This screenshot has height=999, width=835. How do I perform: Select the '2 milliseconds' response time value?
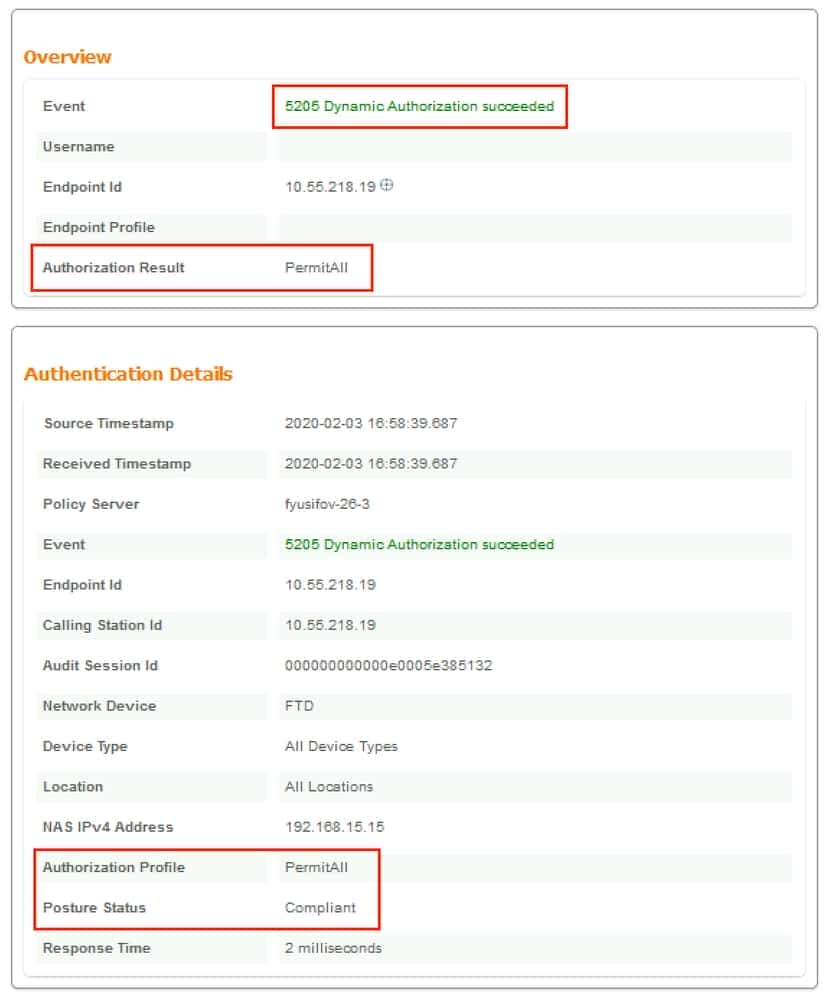pos(333,948)
